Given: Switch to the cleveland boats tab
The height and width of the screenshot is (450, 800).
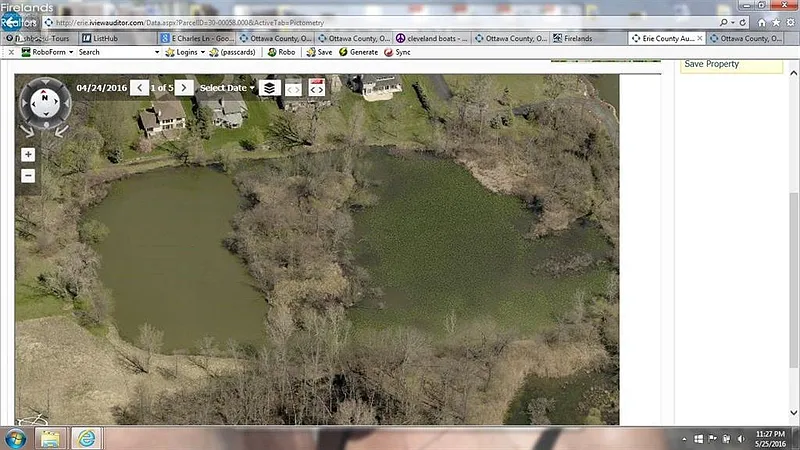Looking at the screenshot, I should click(433, 38).
